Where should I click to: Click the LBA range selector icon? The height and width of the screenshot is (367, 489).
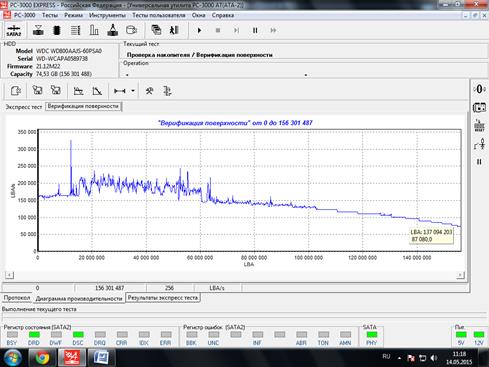[120, 91]
